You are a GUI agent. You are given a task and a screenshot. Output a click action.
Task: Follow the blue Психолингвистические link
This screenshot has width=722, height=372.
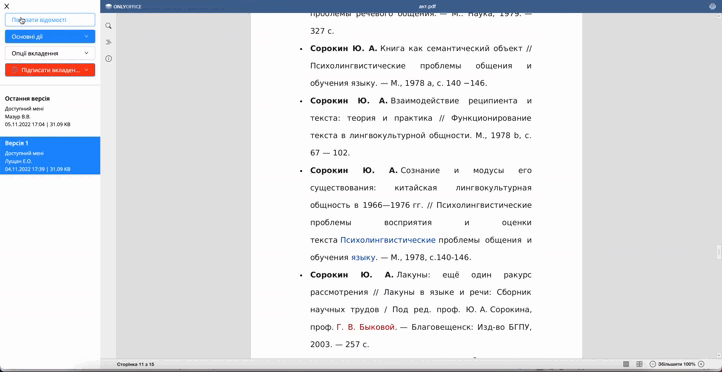tap(388, 240)
